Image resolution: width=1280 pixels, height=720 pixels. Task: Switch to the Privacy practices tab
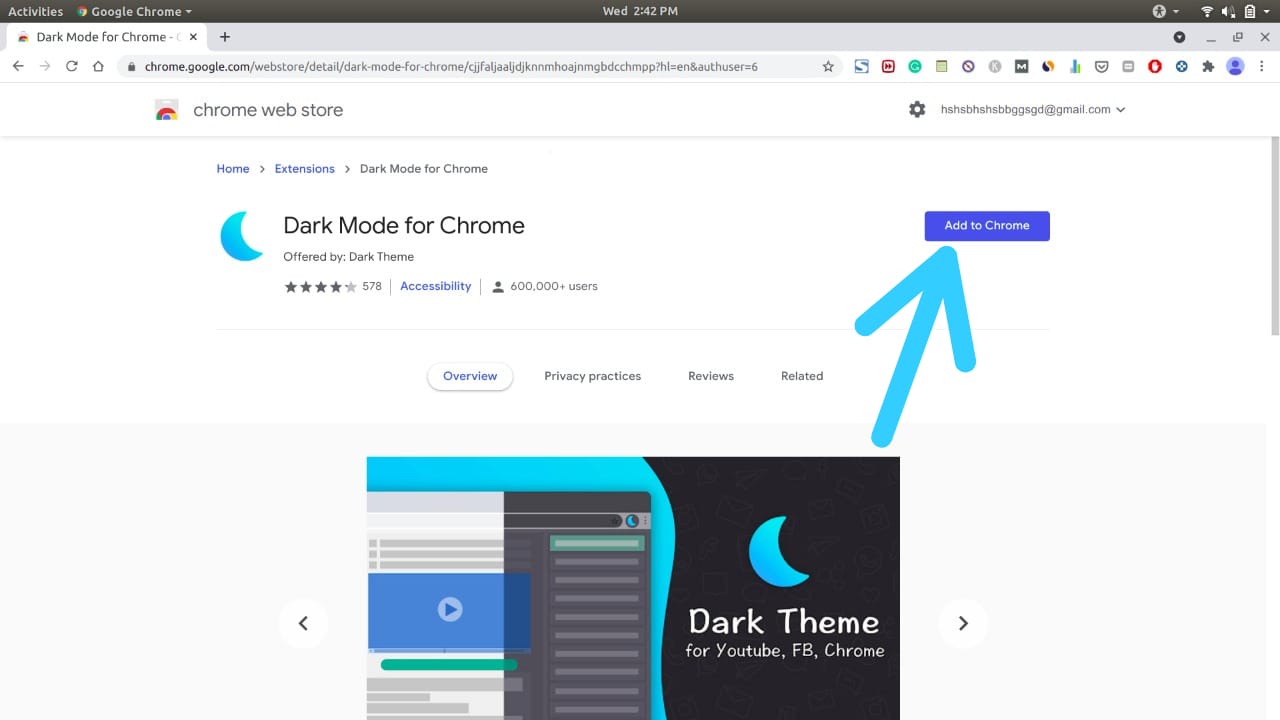(592, 376)
